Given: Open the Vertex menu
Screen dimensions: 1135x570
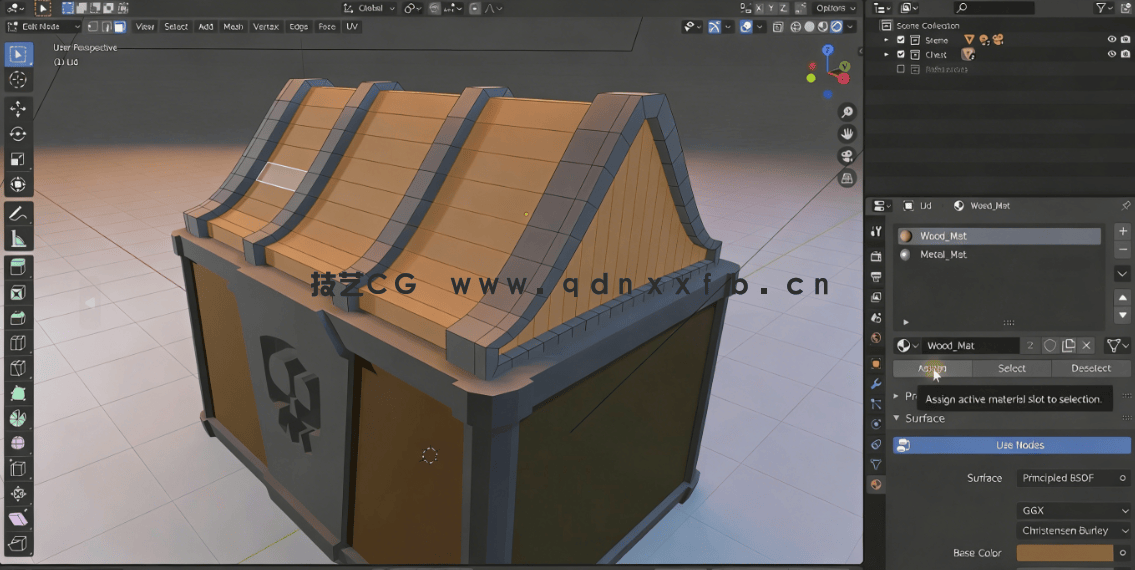Looking at the screenshot, I should point(266,27).
